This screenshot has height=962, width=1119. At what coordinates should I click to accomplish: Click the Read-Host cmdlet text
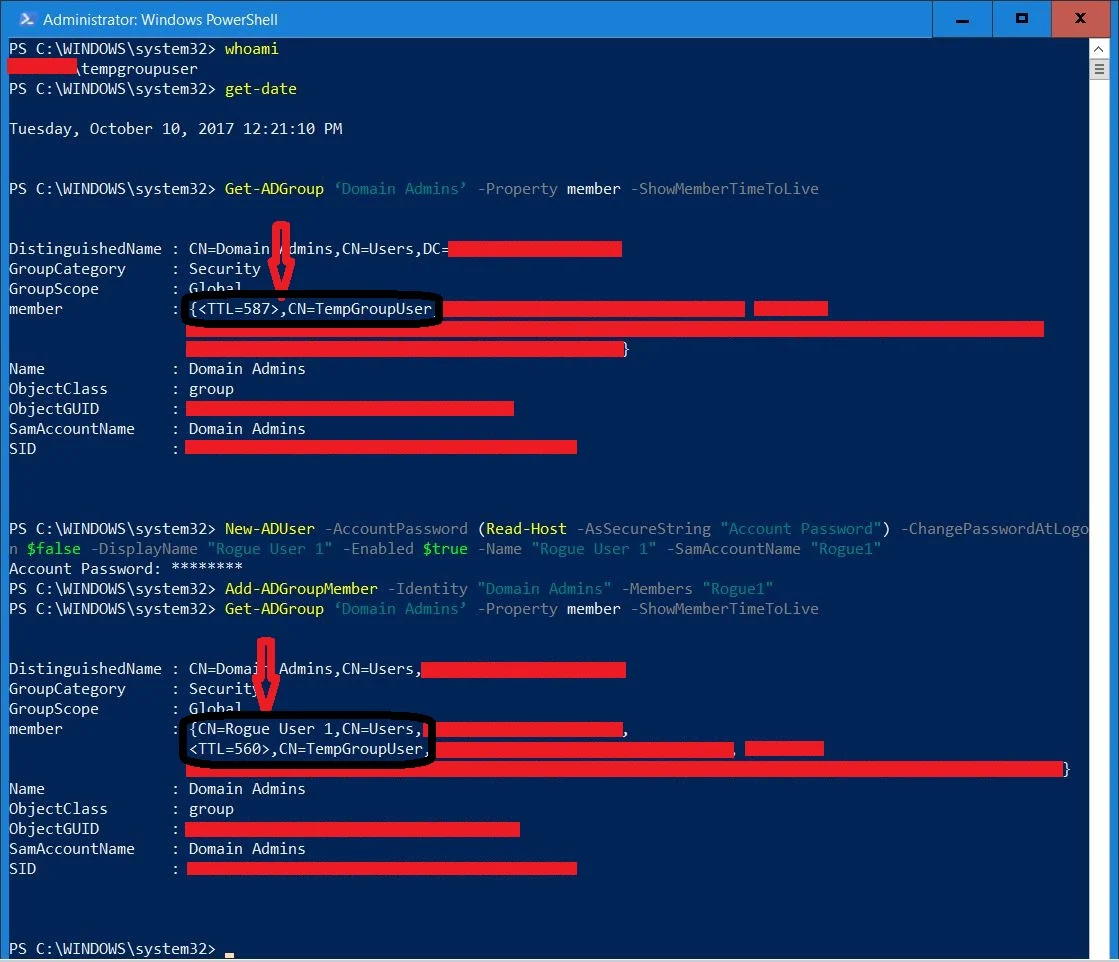(525, 528)
